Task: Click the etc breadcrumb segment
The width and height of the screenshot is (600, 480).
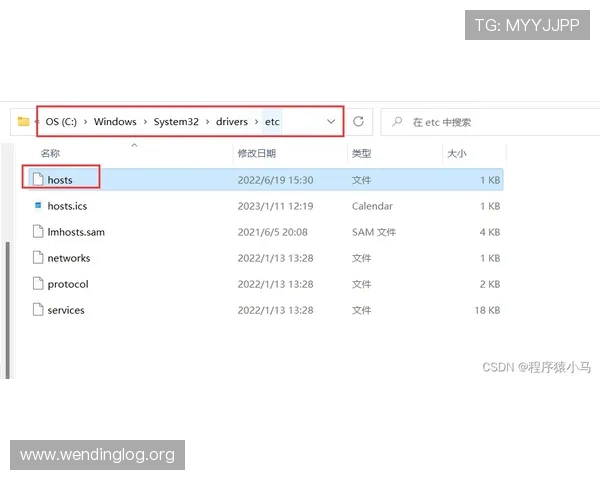Action: point(272,122)
